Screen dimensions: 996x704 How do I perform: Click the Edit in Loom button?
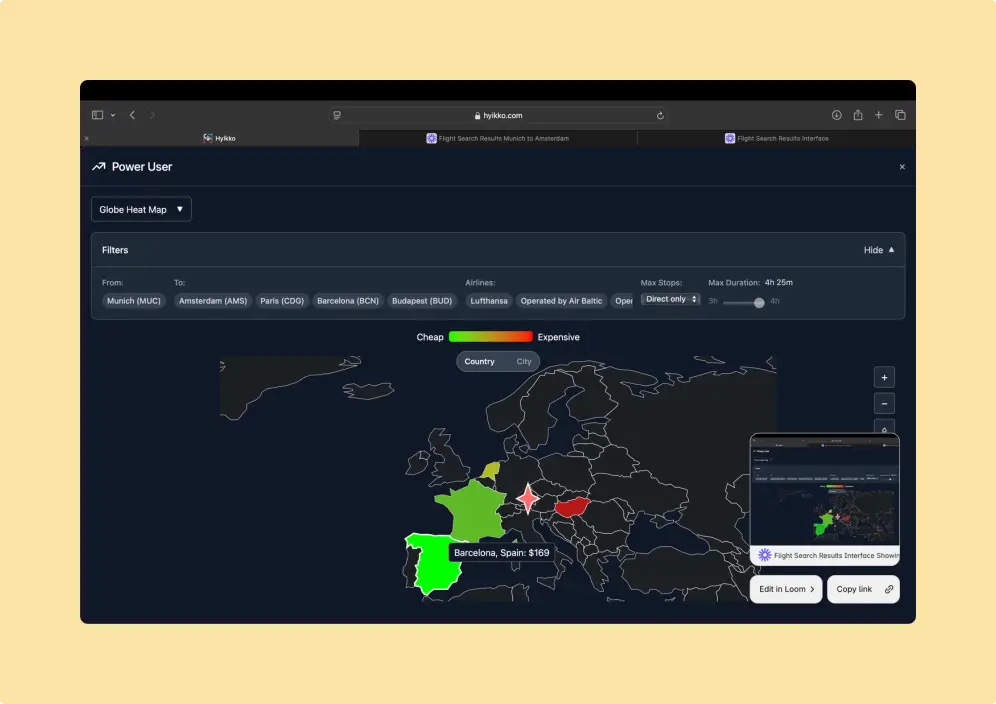(x=786, y=589)
